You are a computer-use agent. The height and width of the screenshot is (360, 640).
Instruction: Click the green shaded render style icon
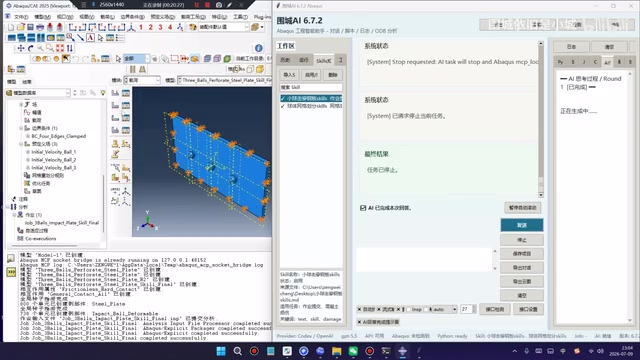click(227, 59)
